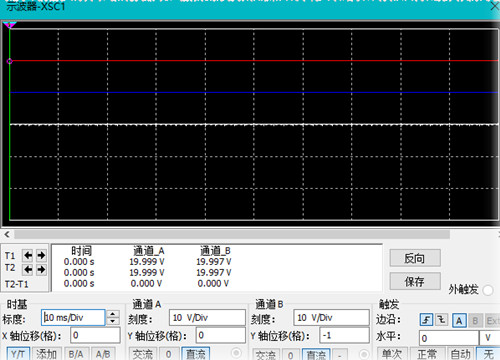Toggle the channel B radio indicator

pyautogui.click(x=364, y=354)
